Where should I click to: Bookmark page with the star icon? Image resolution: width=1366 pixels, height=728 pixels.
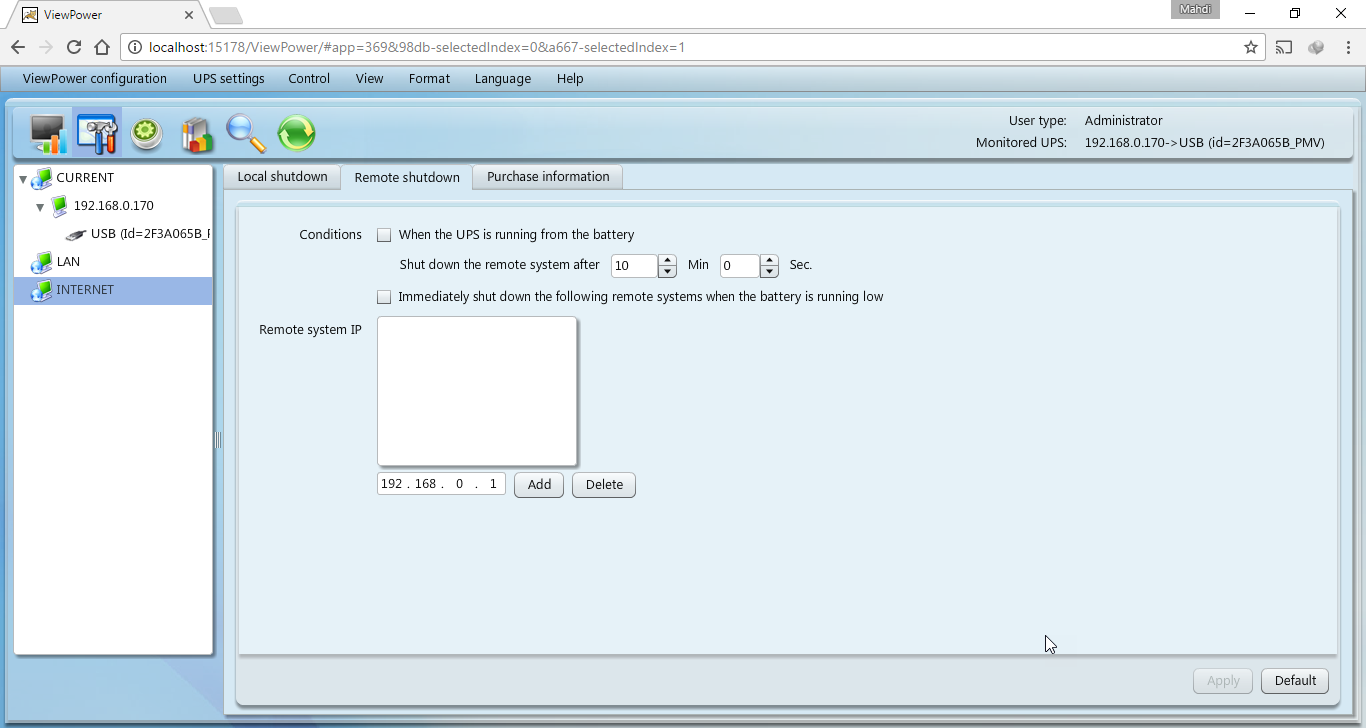(1250, 47)
